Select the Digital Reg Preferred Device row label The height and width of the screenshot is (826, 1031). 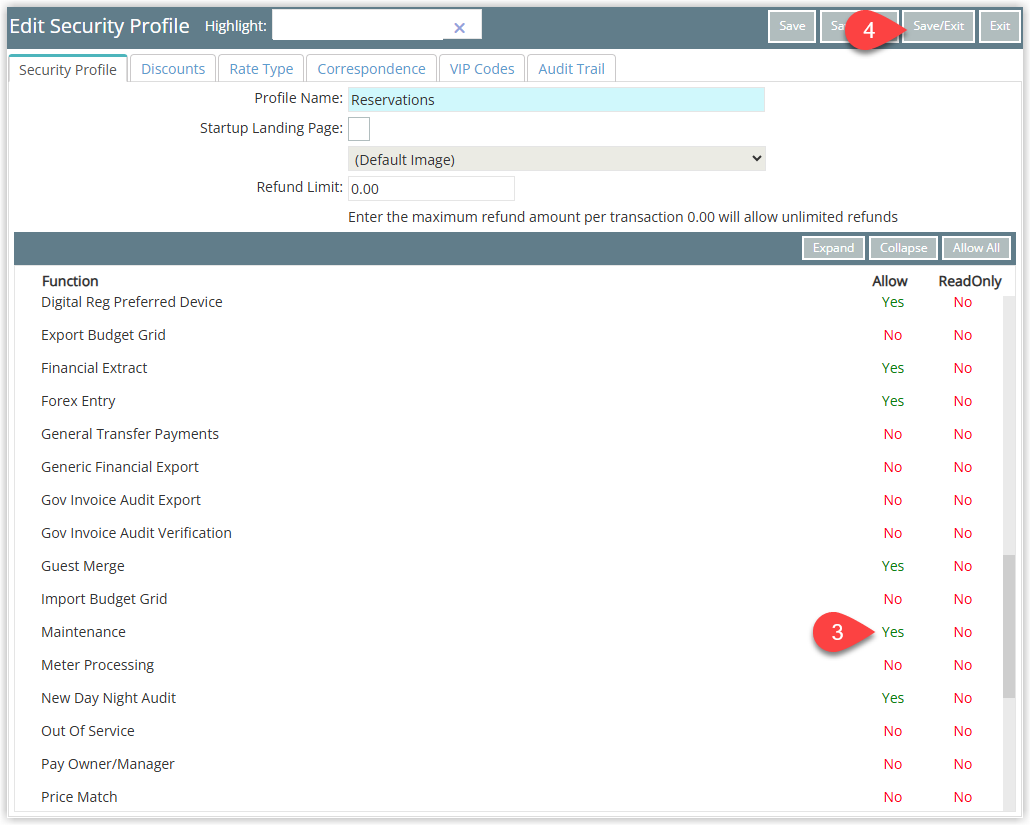[x=132, y=302]
